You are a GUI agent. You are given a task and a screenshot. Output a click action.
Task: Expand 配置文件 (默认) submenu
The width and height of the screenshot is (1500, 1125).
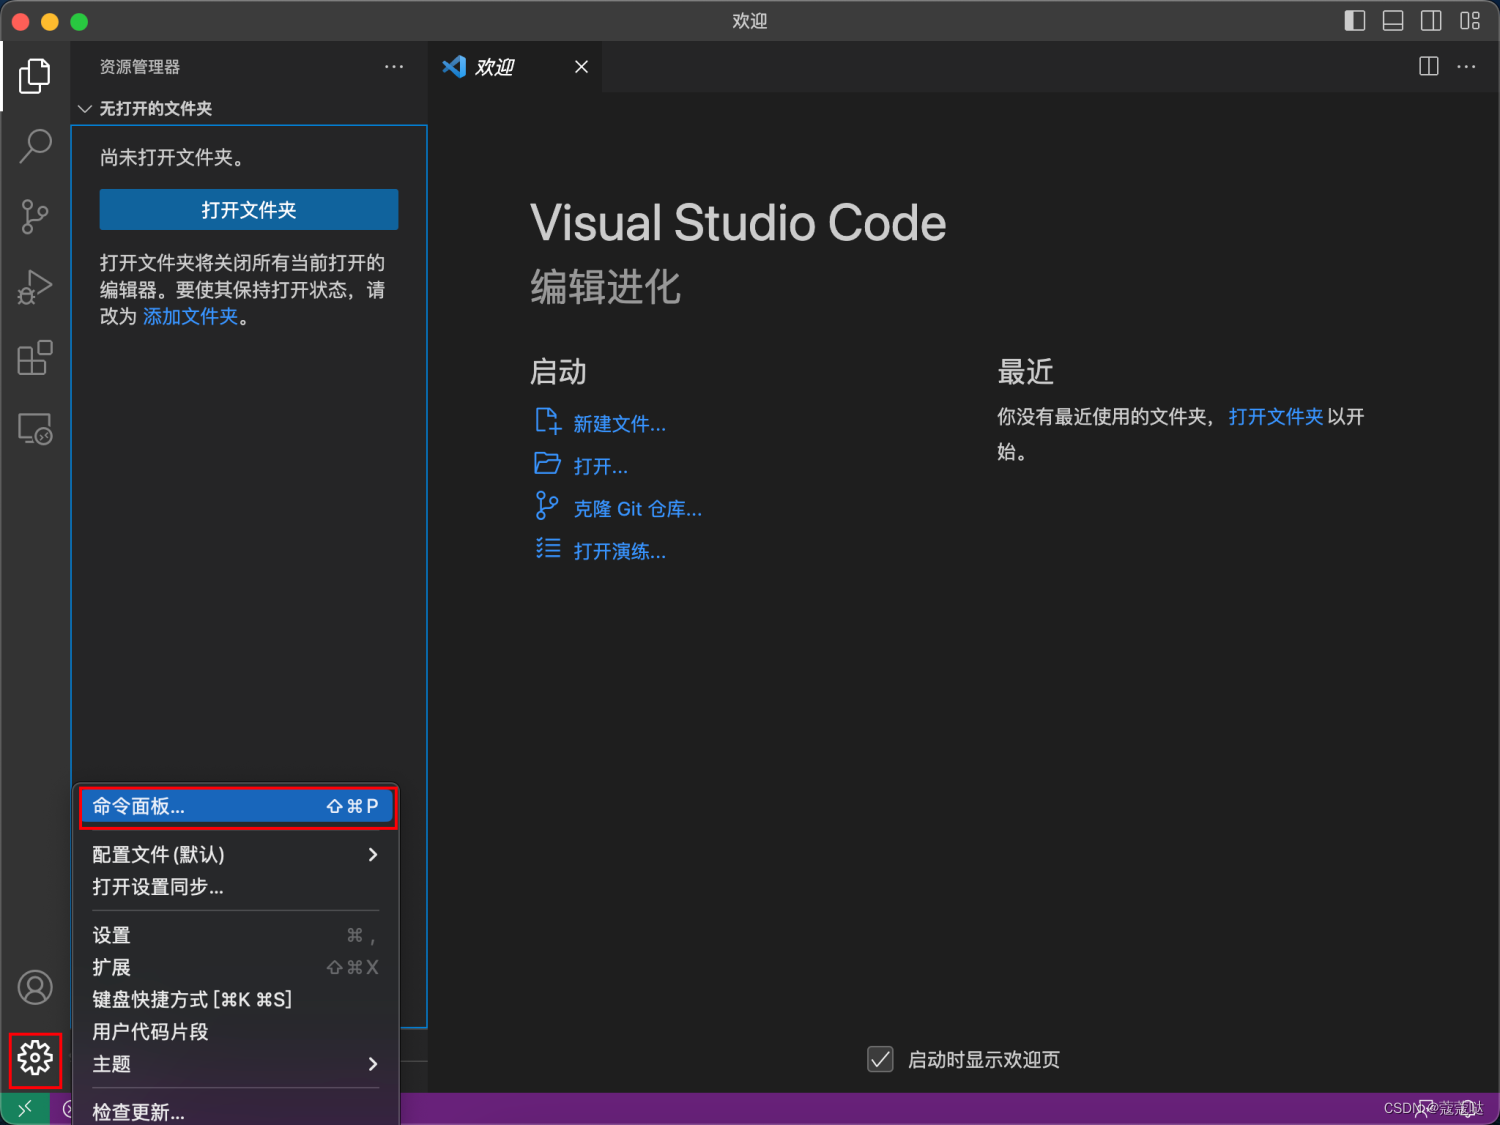coord(236,854)
